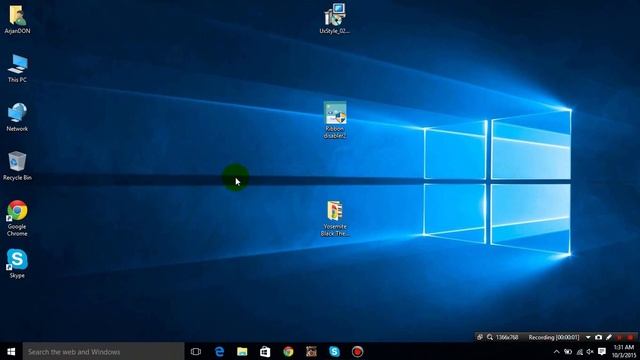The image size is (640, 360).
Task: Click the recorder zoom magnifier icon
Action: tap(490, 337)
